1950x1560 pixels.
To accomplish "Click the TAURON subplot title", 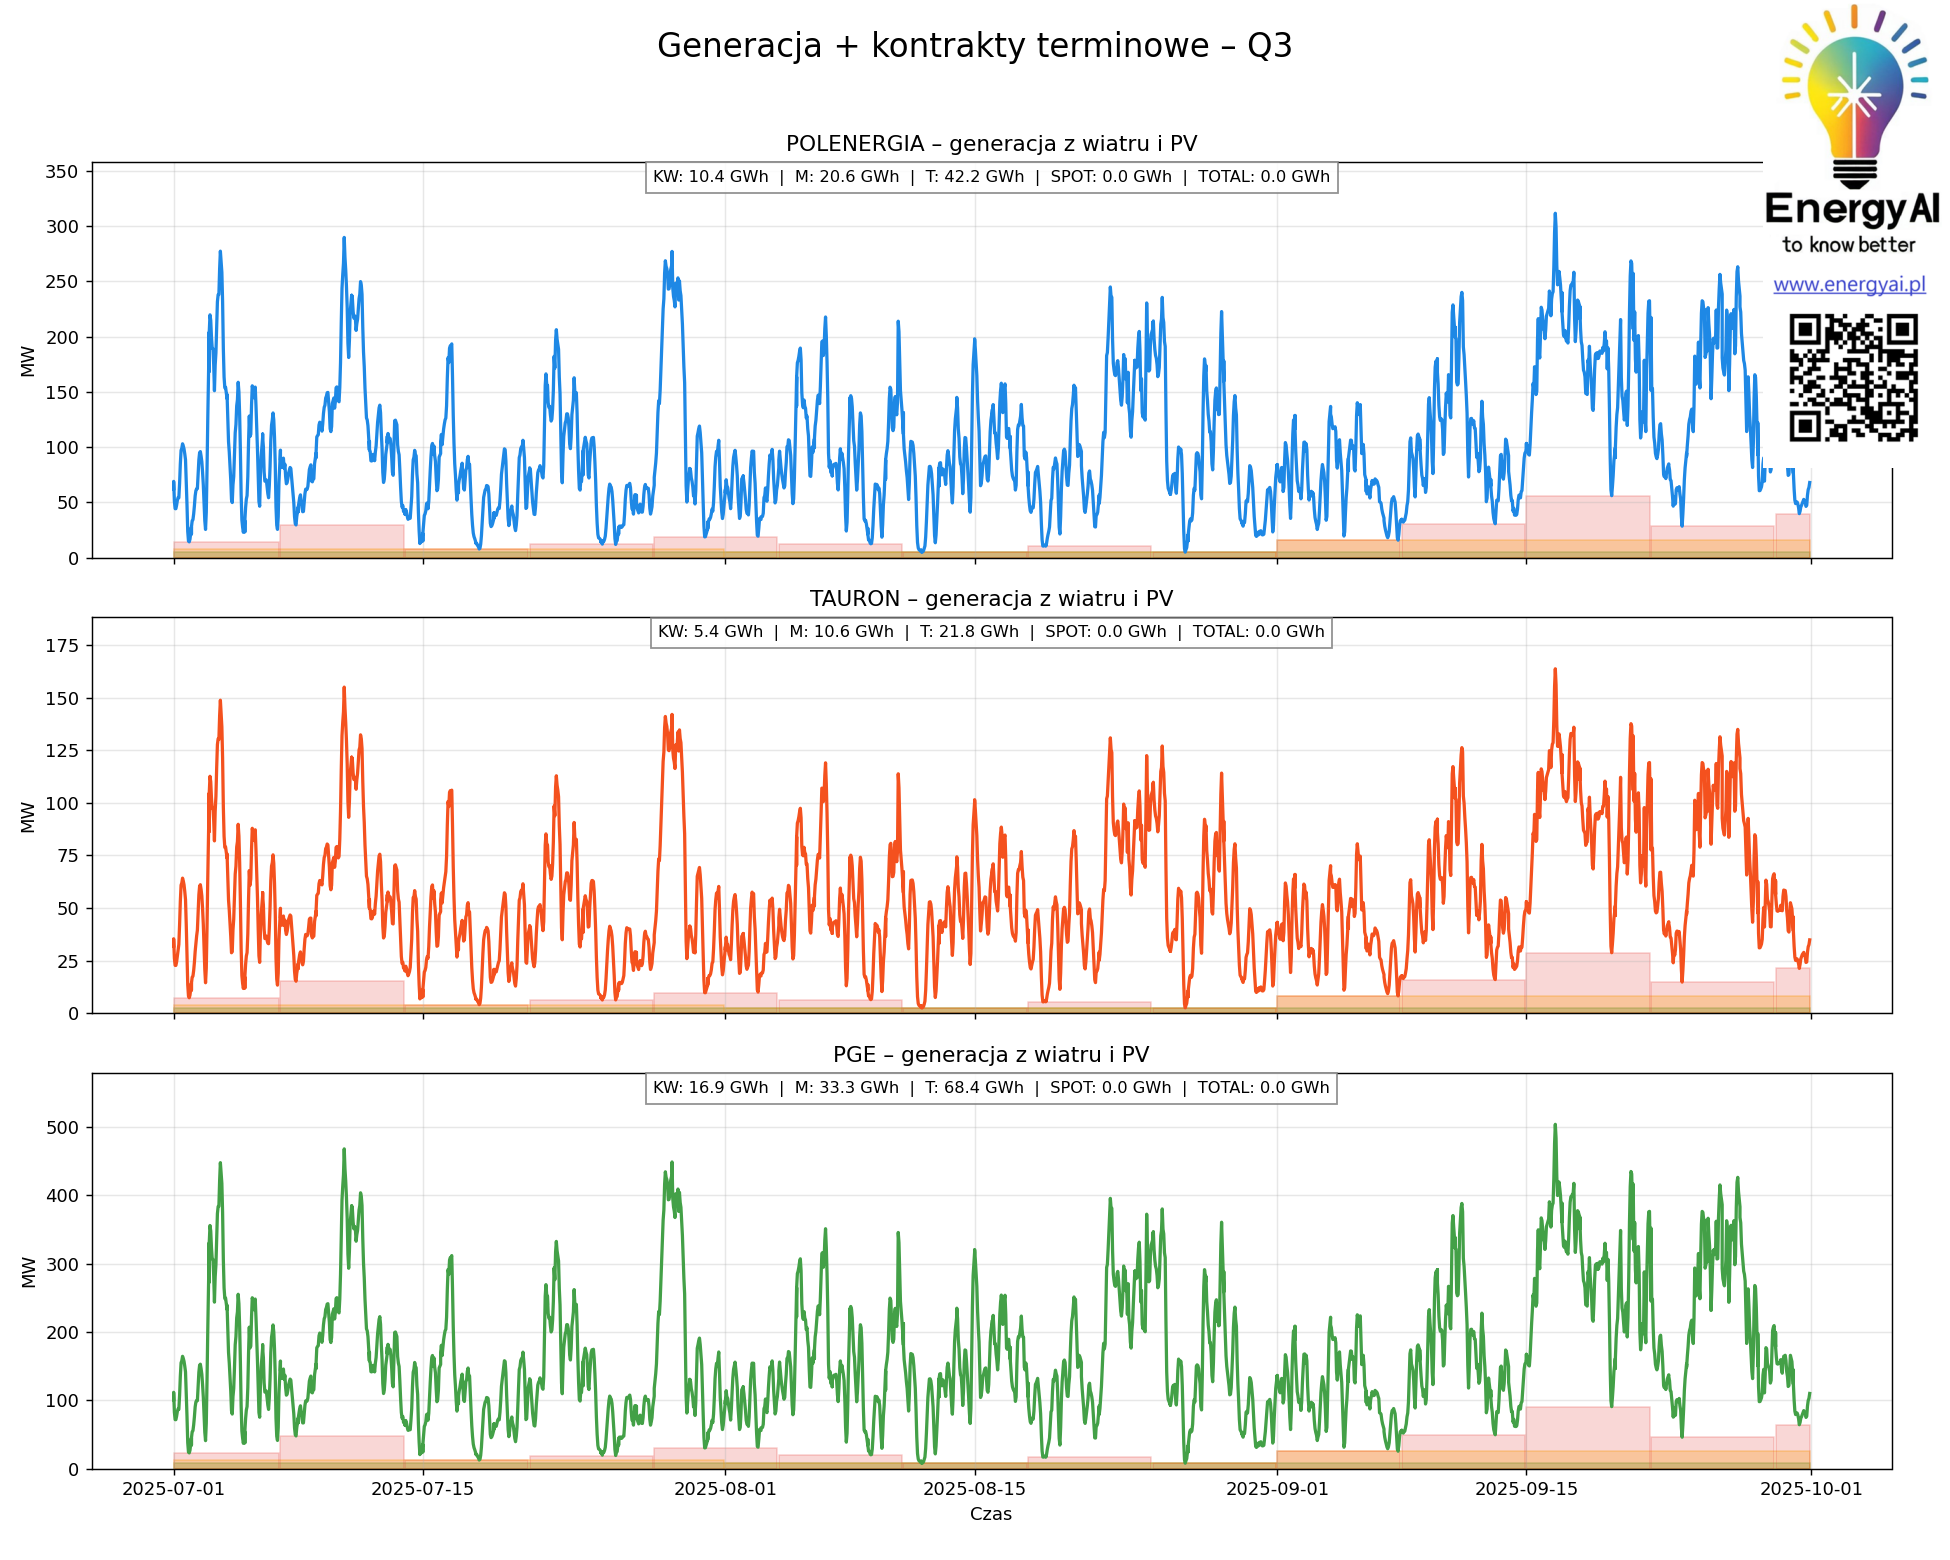I will 991,599.
